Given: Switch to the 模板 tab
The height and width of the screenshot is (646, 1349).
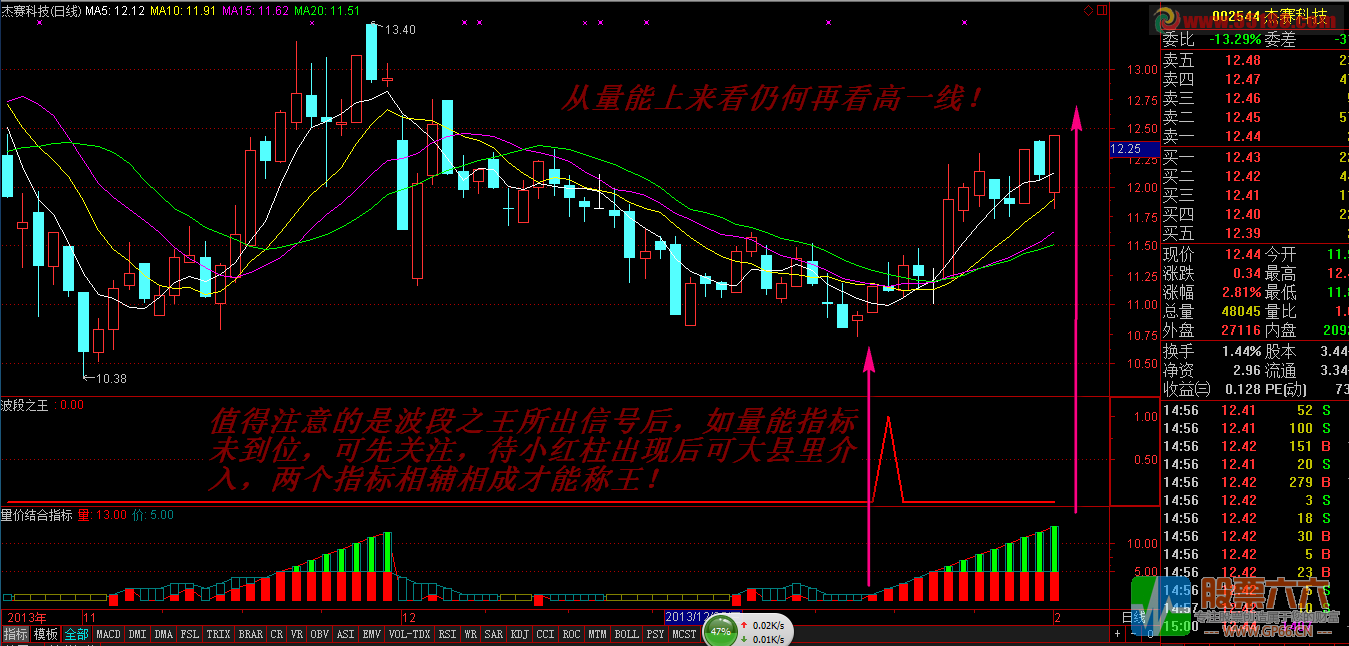Looking at the screenshot, I should [44, 633].
